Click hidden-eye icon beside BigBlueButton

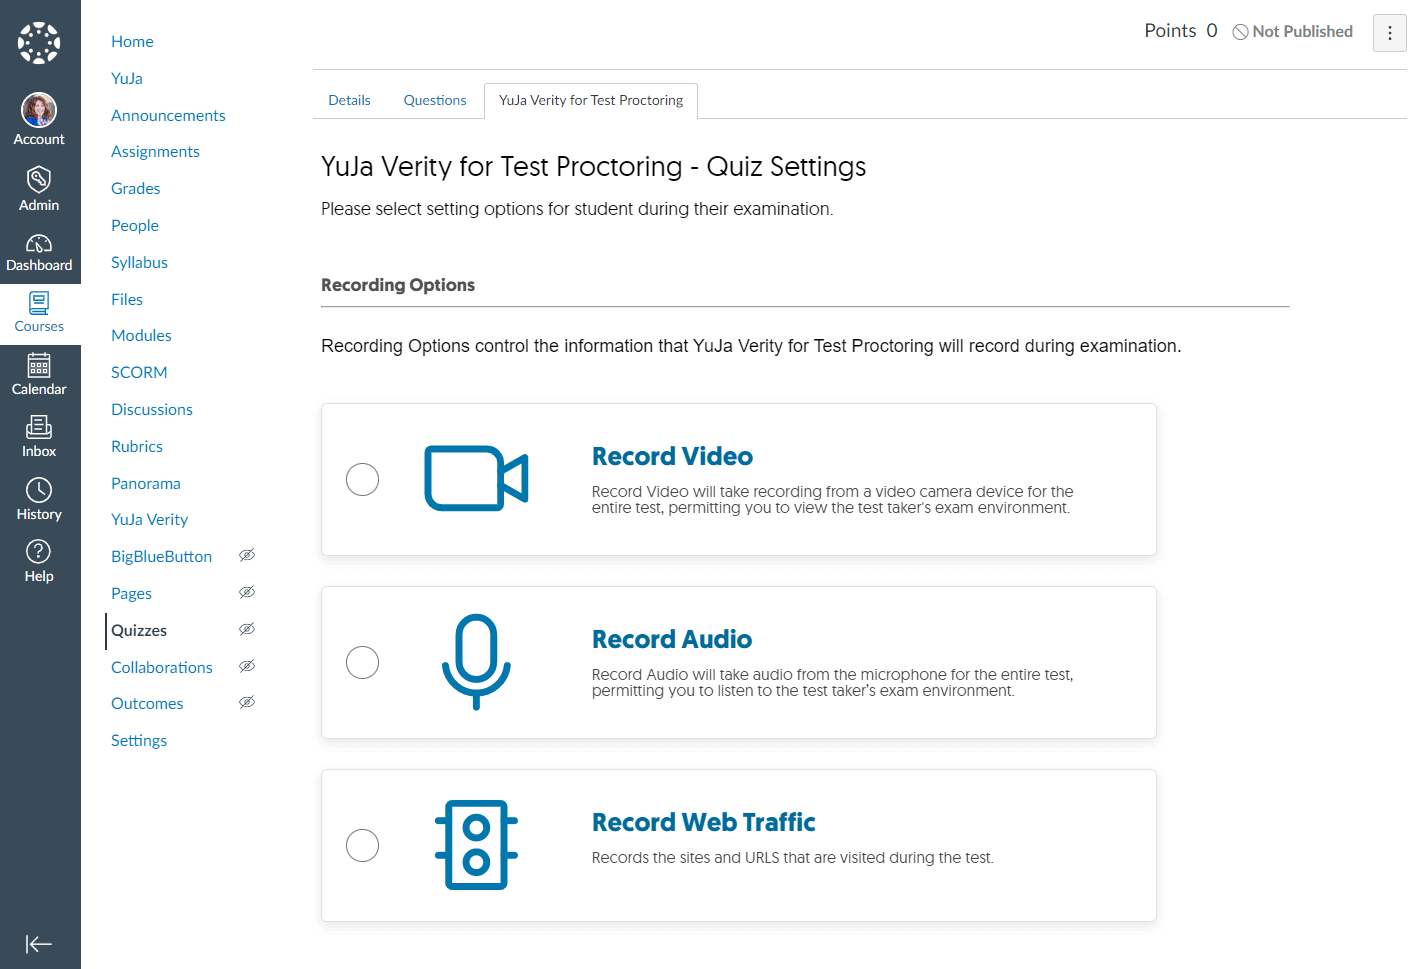coord(247,555)
